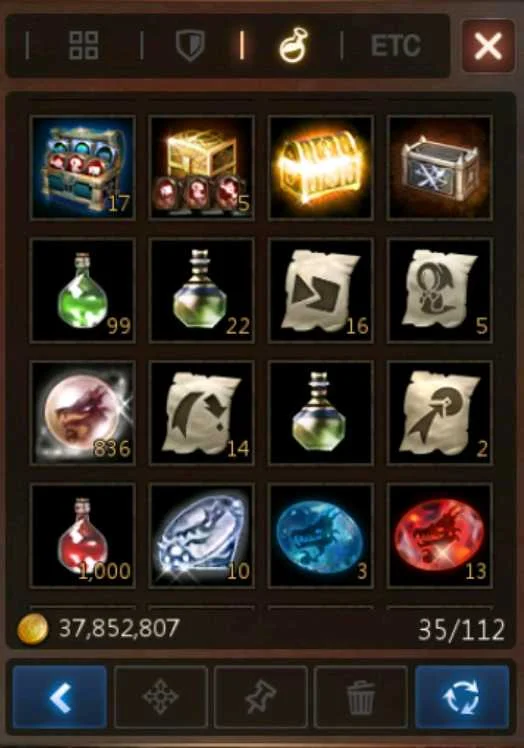This screenshot has width=524, height=748.
Task: Select the fast-forward arrow scroll with 16
Action: coord(321,291)
